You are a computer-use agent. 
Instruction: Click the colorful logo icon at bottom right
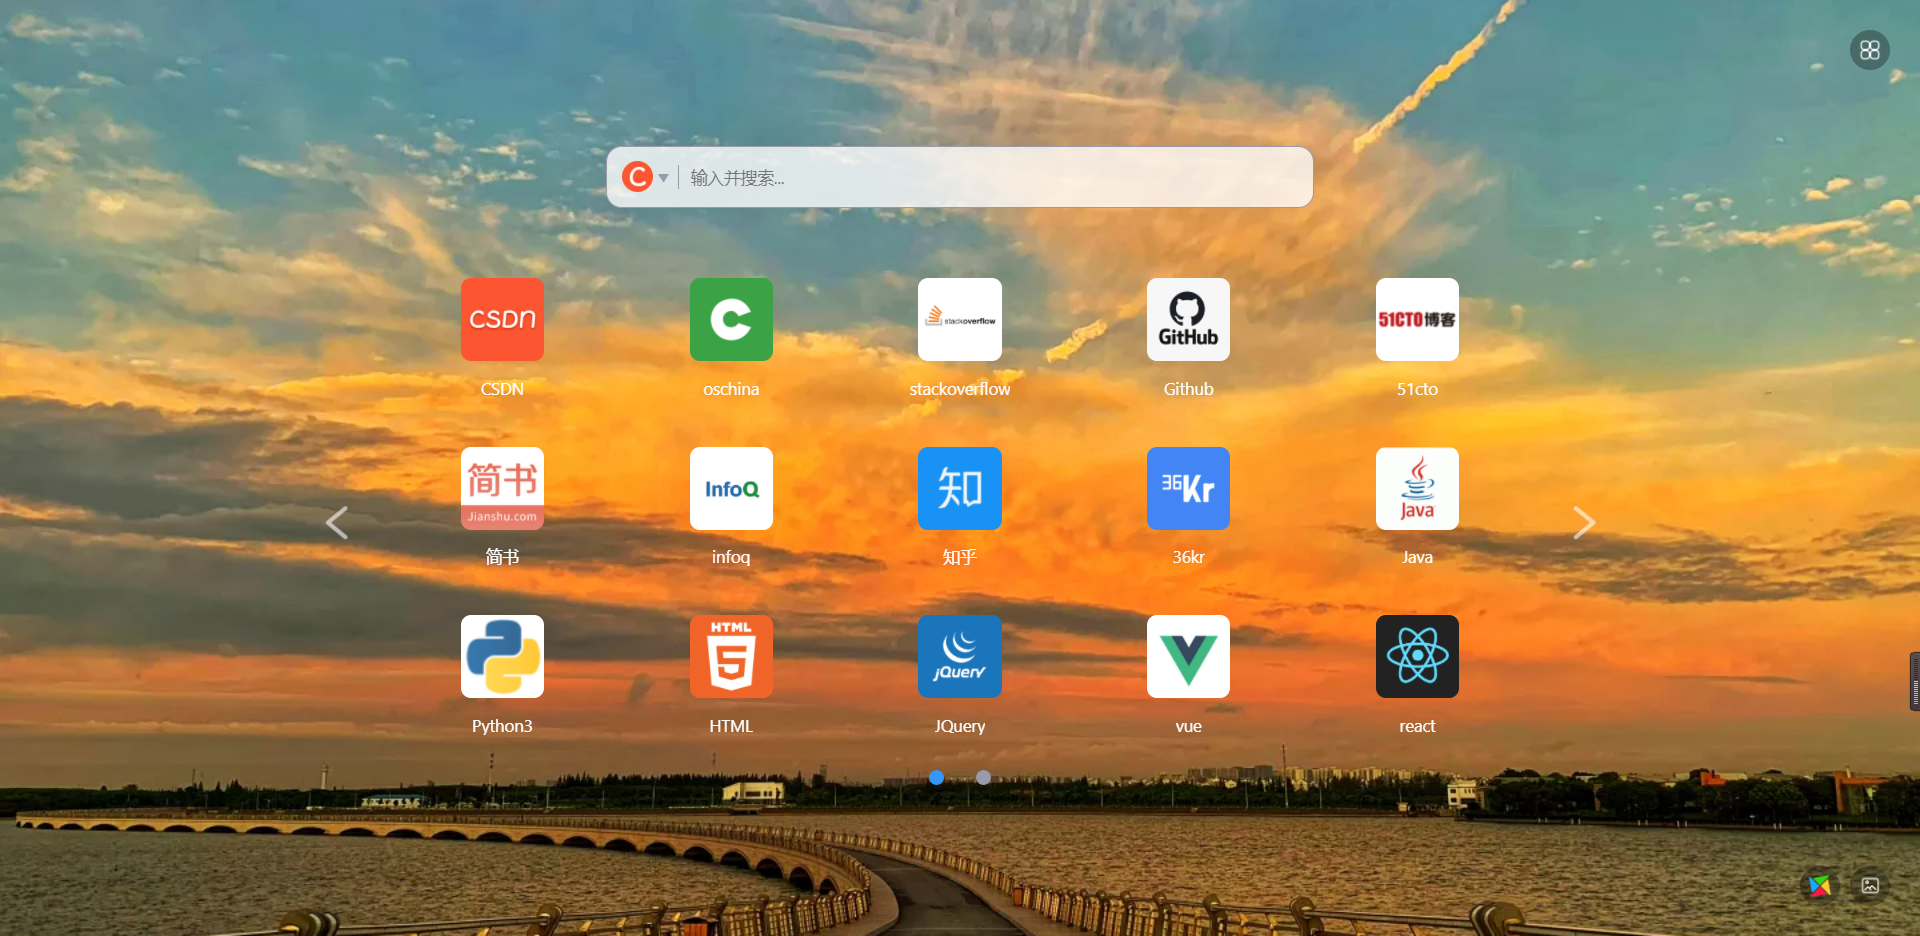tap(1819, 885)
